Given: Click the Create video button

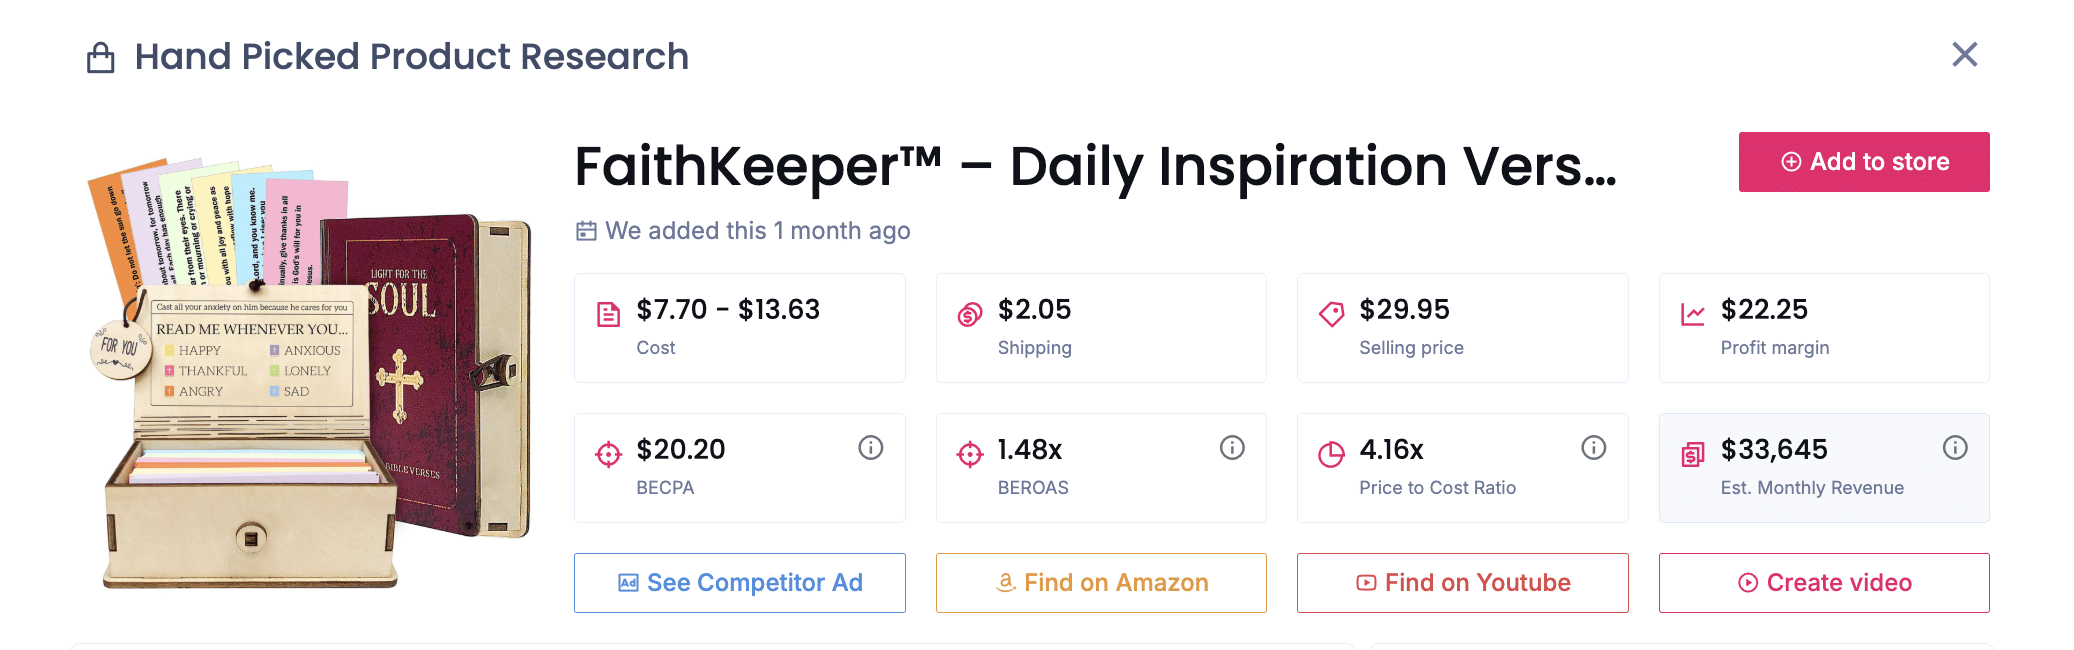Looking at the screenshot, I should click(1824, 583).
